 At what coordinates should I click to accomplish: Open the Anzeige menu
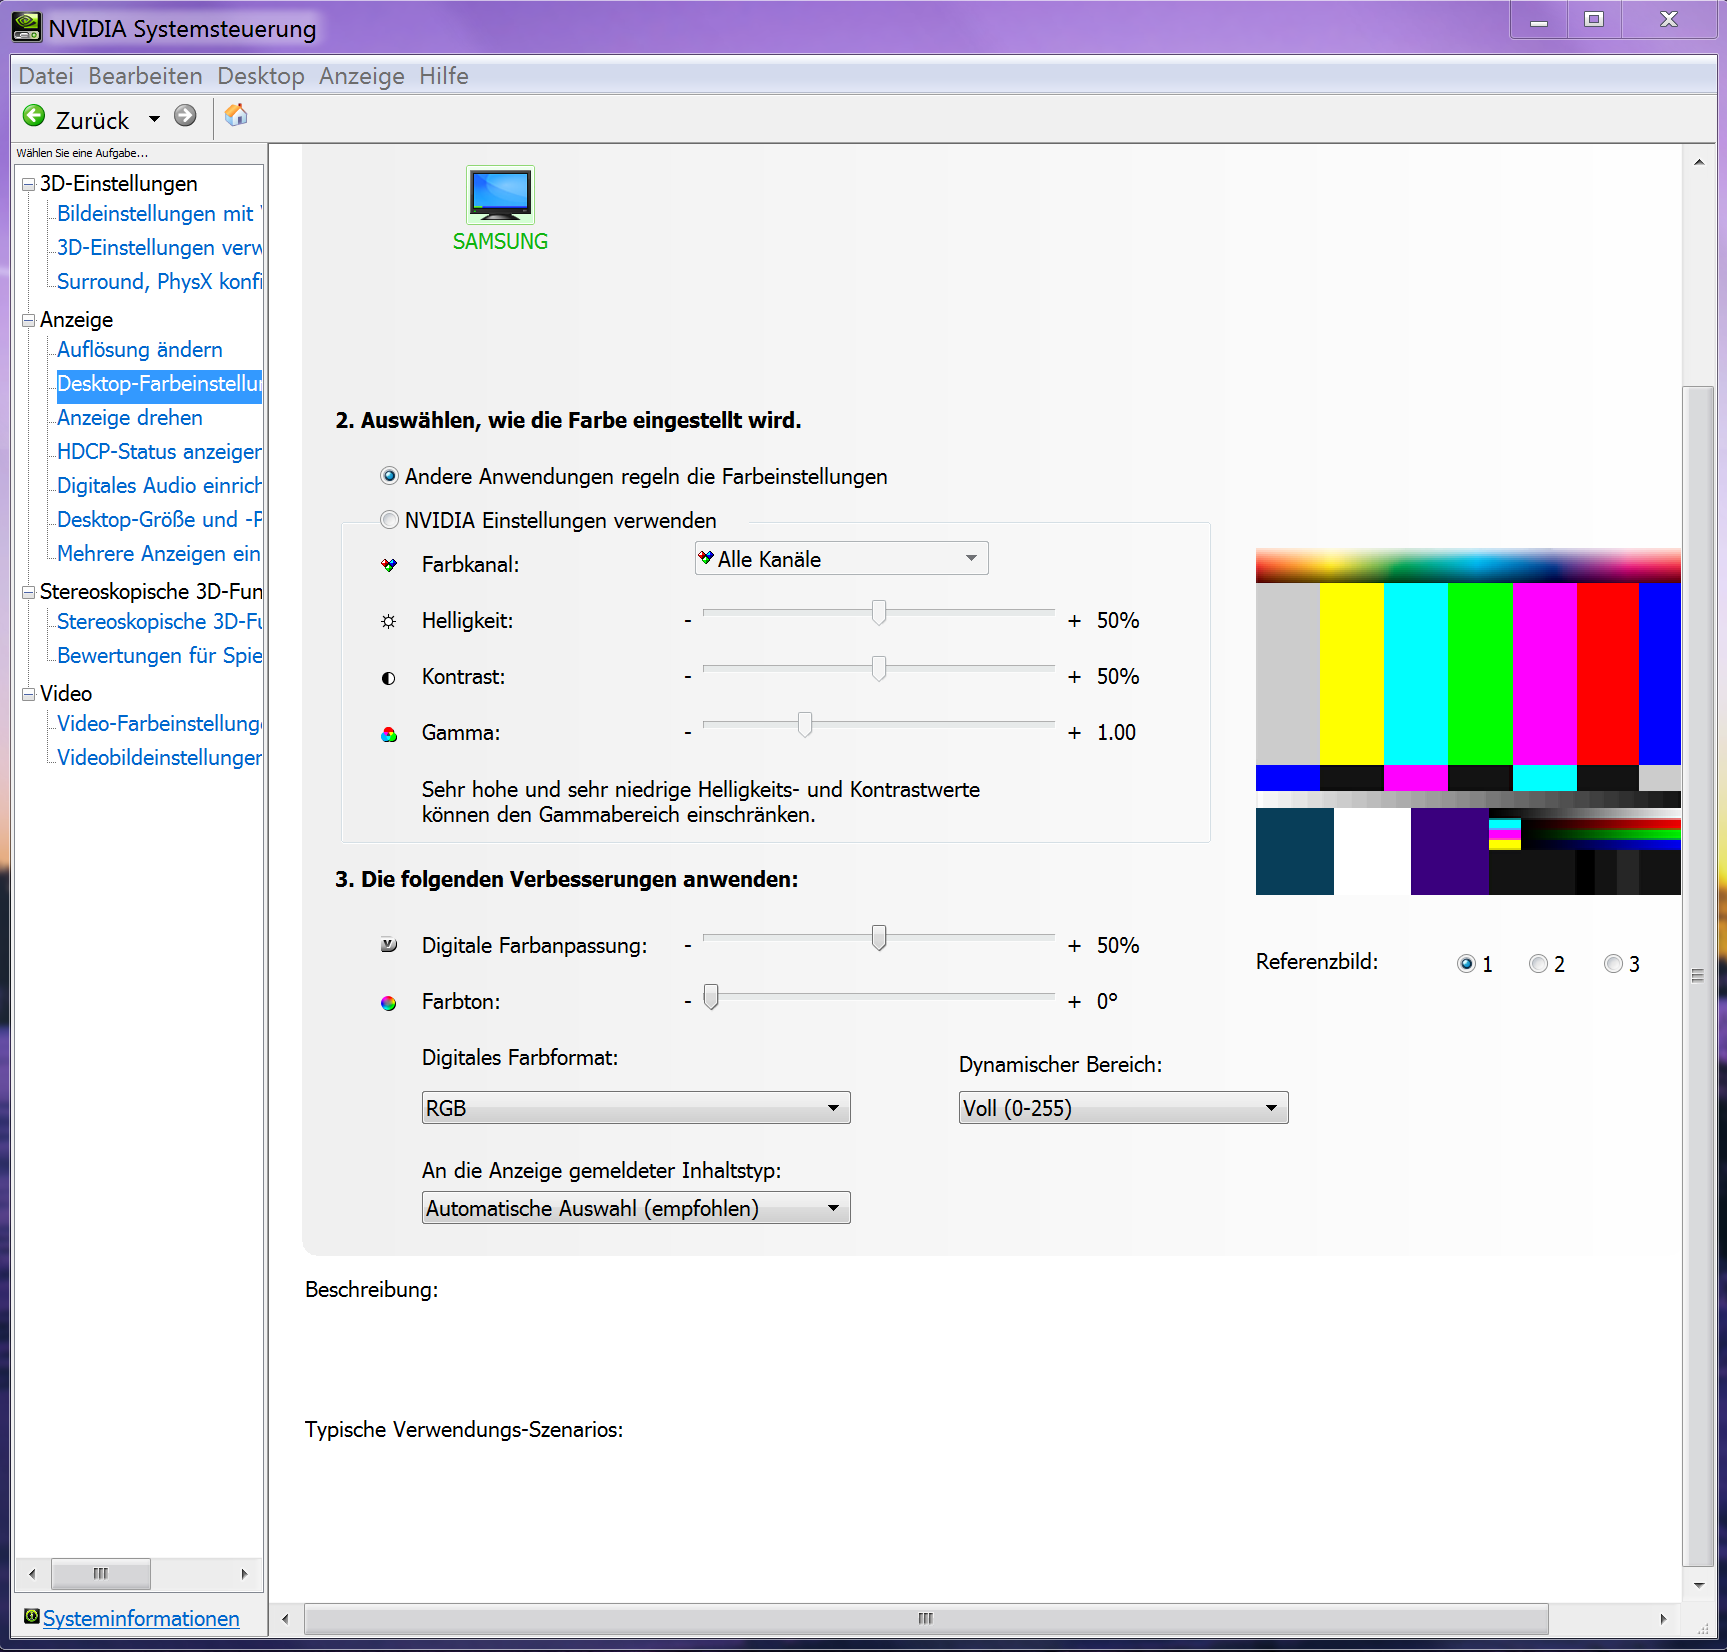tap(362, 76)
